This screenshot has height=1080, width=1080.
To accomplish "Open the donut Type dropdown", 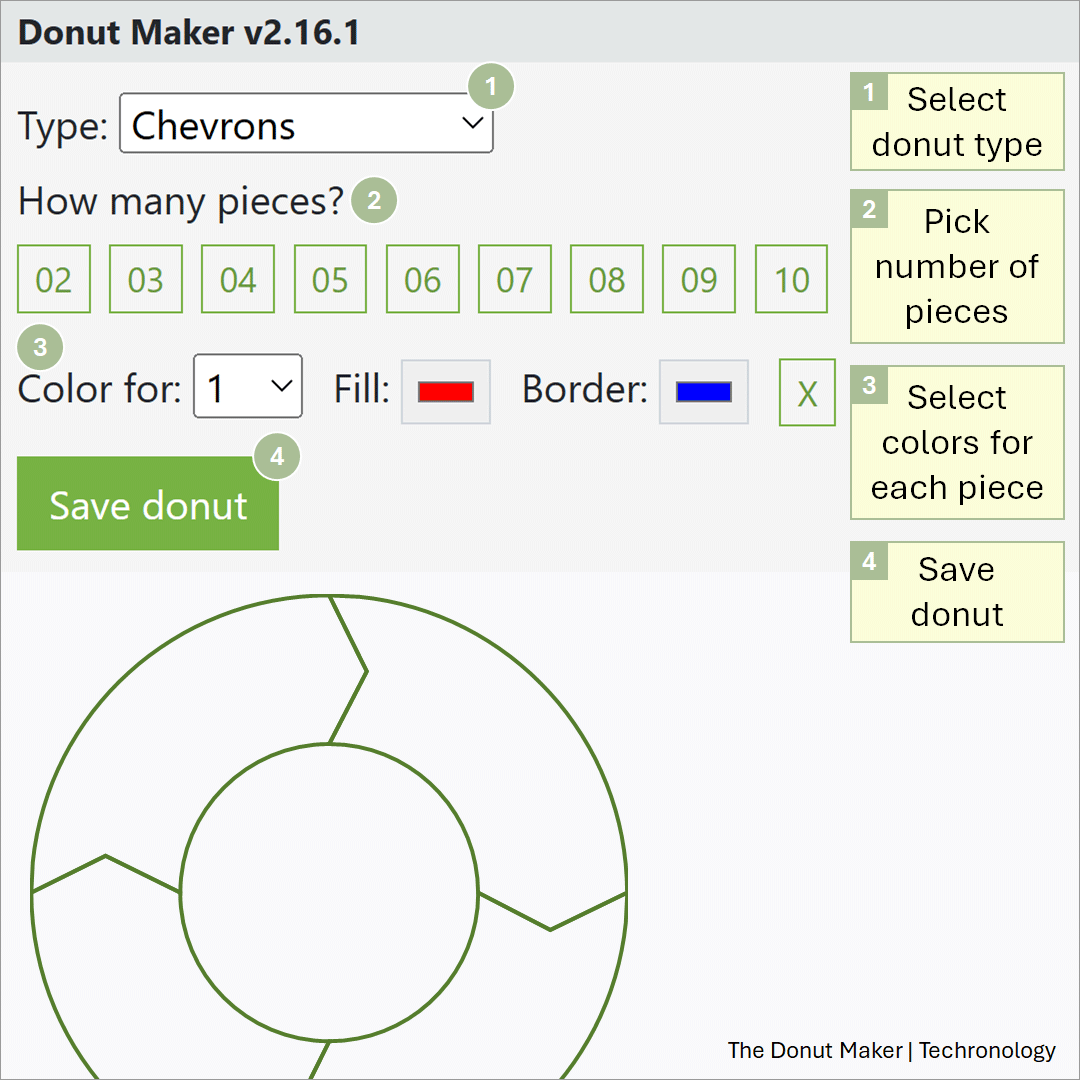I will (306, 124).
